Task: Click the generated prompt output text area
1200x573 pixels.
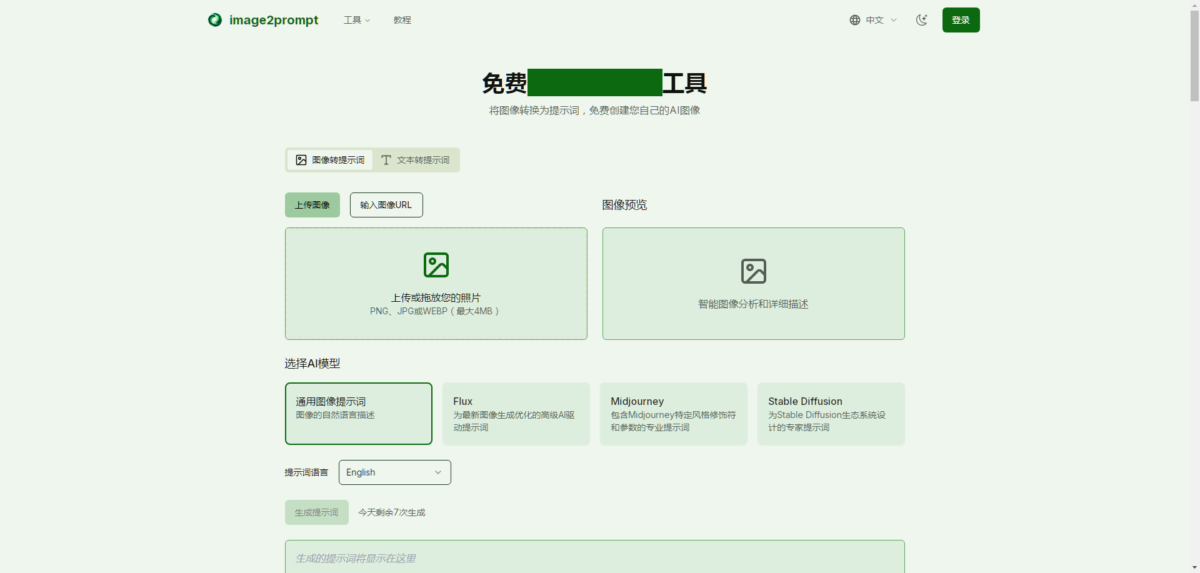Action: coord(594,557)
